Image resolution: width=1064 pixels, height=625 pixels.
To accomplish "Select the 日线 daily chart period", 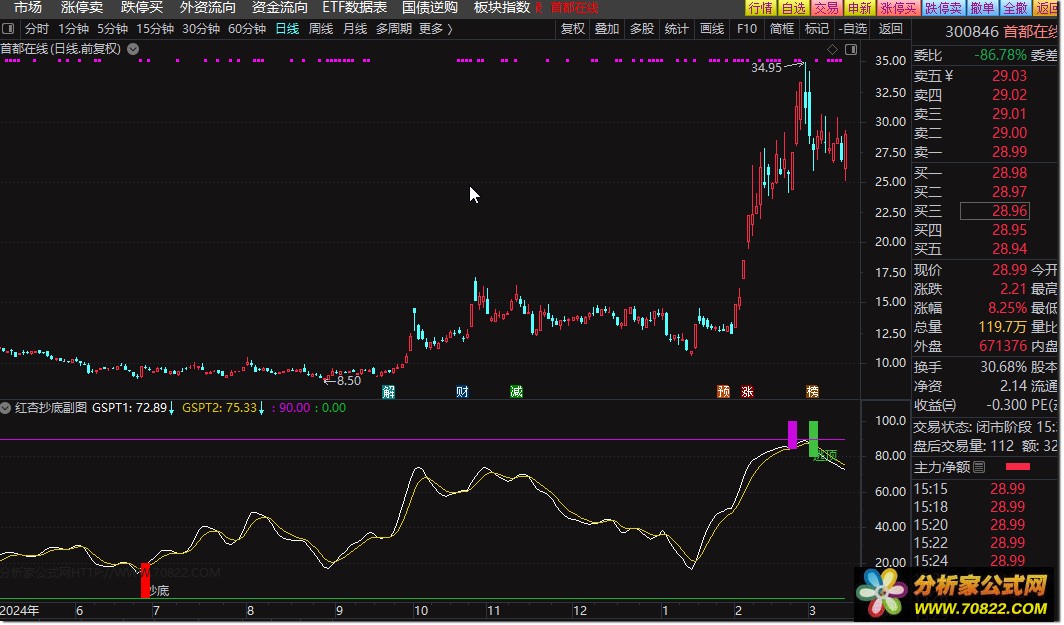I will pyautogui.click(x=287, y=29).
